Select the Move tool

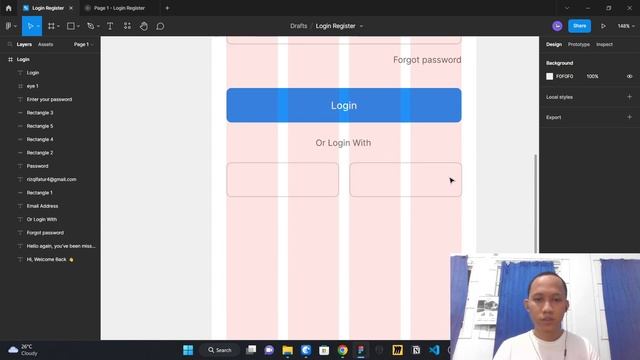click(30, 26)
